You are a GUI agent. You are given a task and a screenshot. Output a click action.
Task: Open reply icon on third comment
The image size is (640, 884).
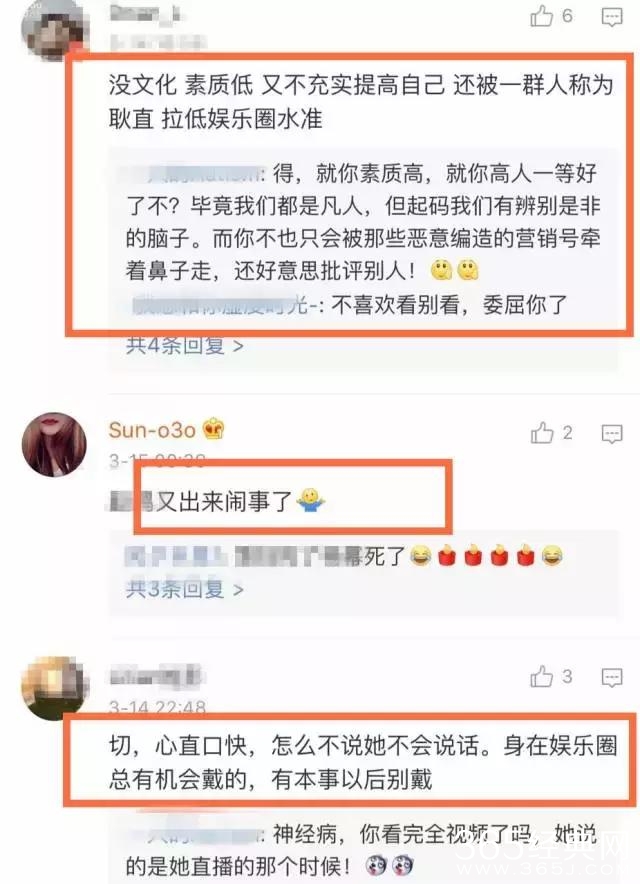(612, 677)
